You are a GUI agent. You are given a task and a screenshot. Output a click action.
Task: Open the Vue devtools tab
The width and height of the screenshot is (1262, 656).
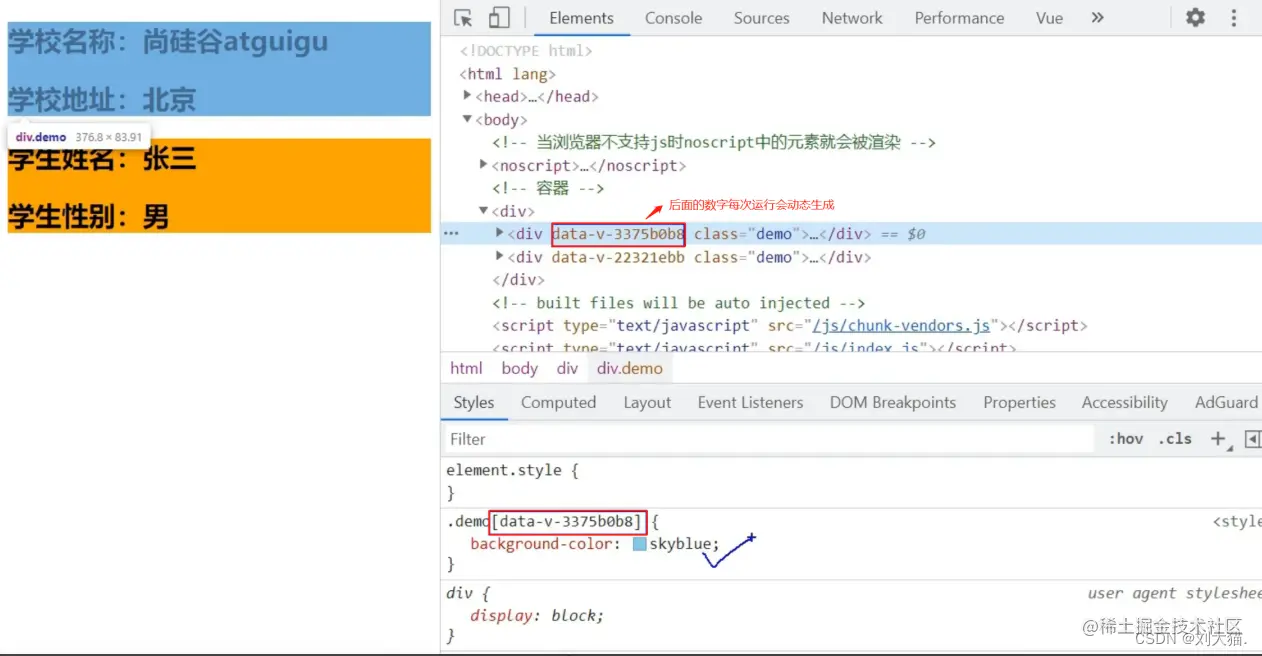point(1049,18)
